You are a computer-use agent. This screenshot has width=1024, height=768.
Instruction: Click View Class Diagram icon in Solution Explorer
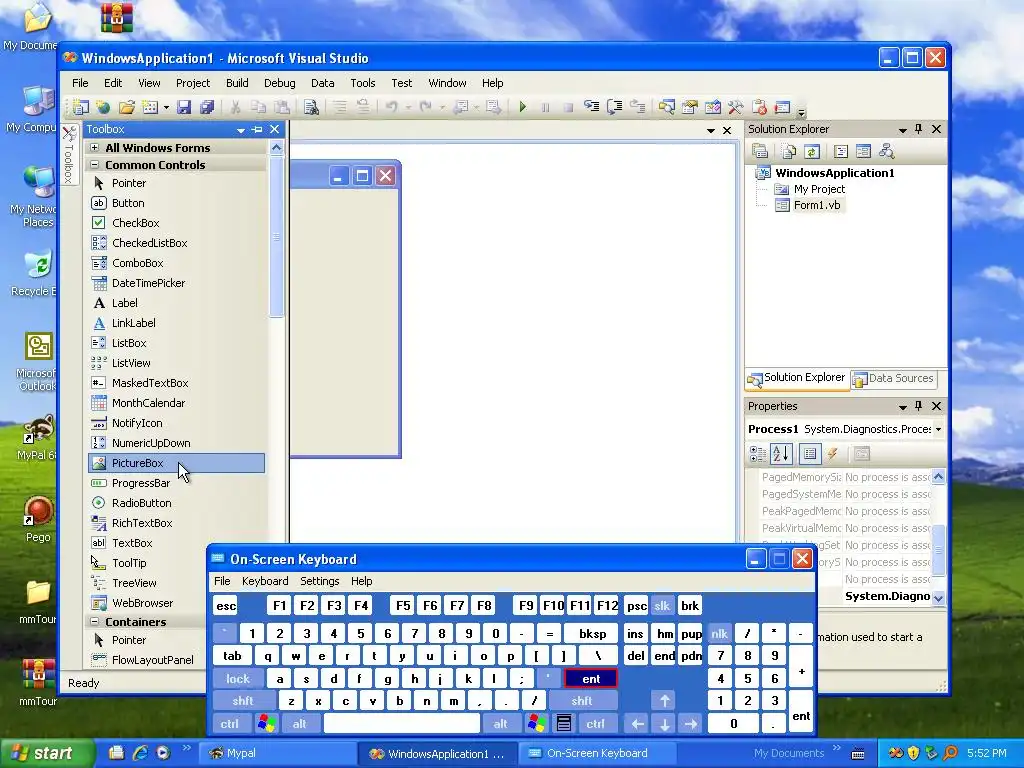[x=886, y=152]
